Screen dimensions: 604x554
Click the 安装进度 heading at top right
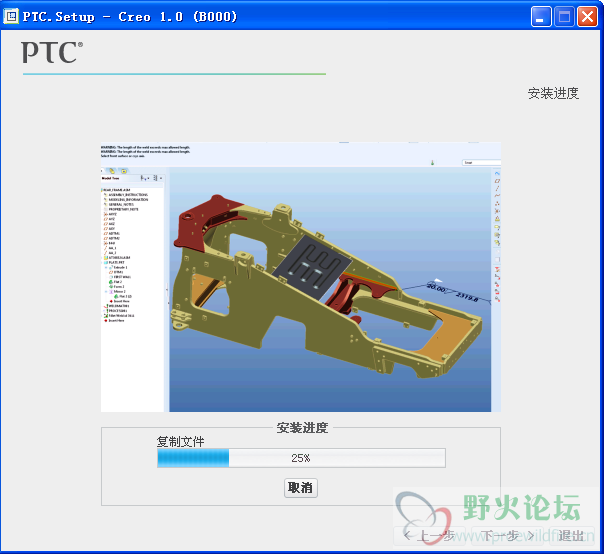[x=553, y=93]
